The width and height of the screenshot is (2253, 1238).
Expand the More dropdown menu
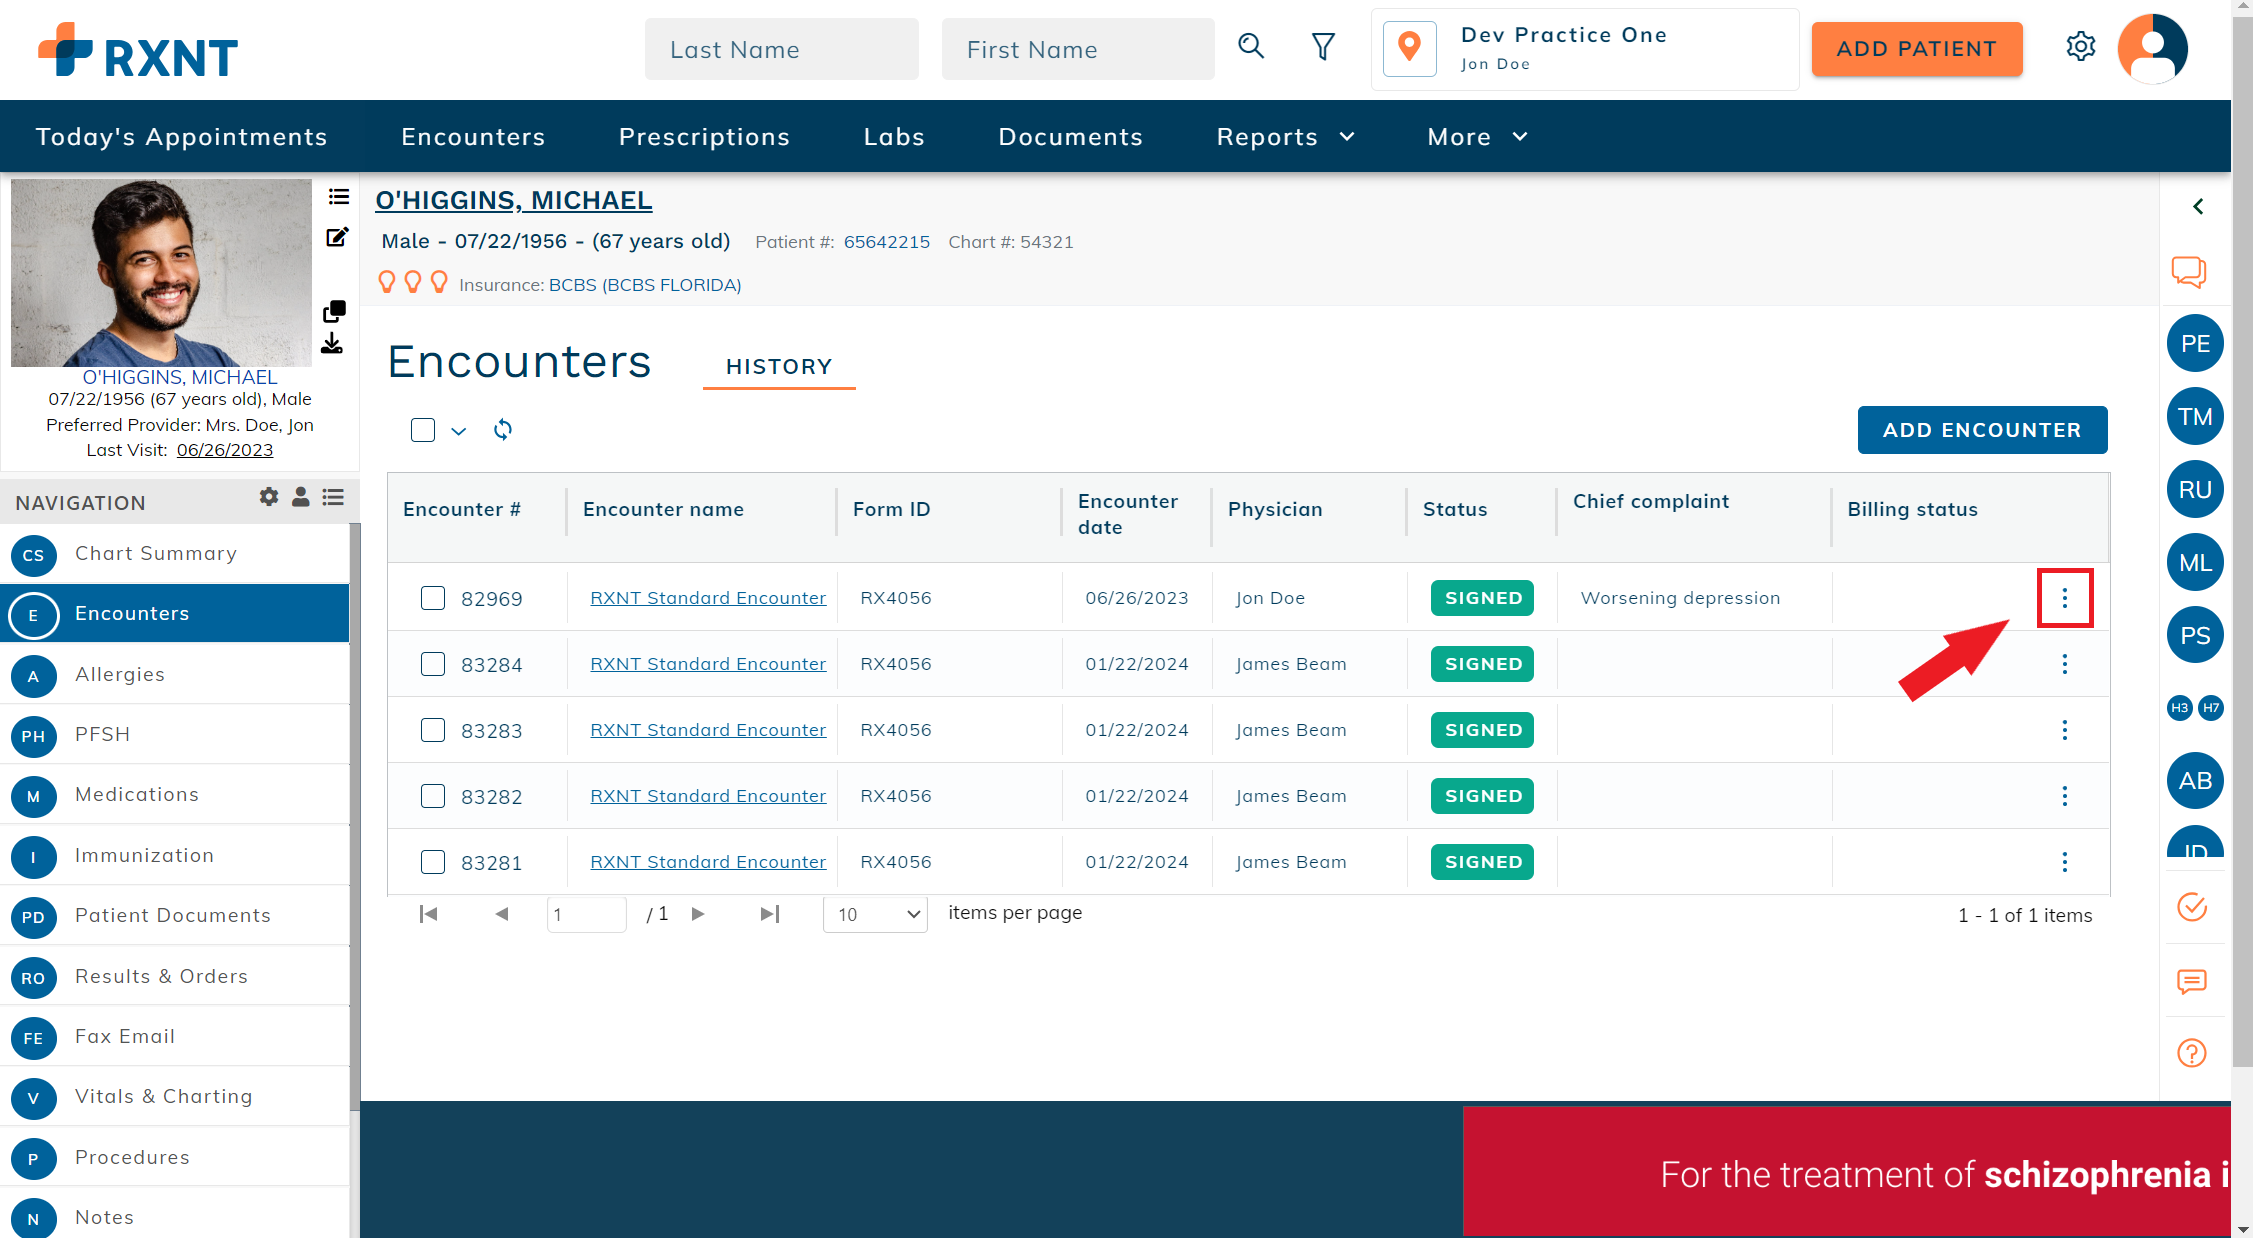1478,137
